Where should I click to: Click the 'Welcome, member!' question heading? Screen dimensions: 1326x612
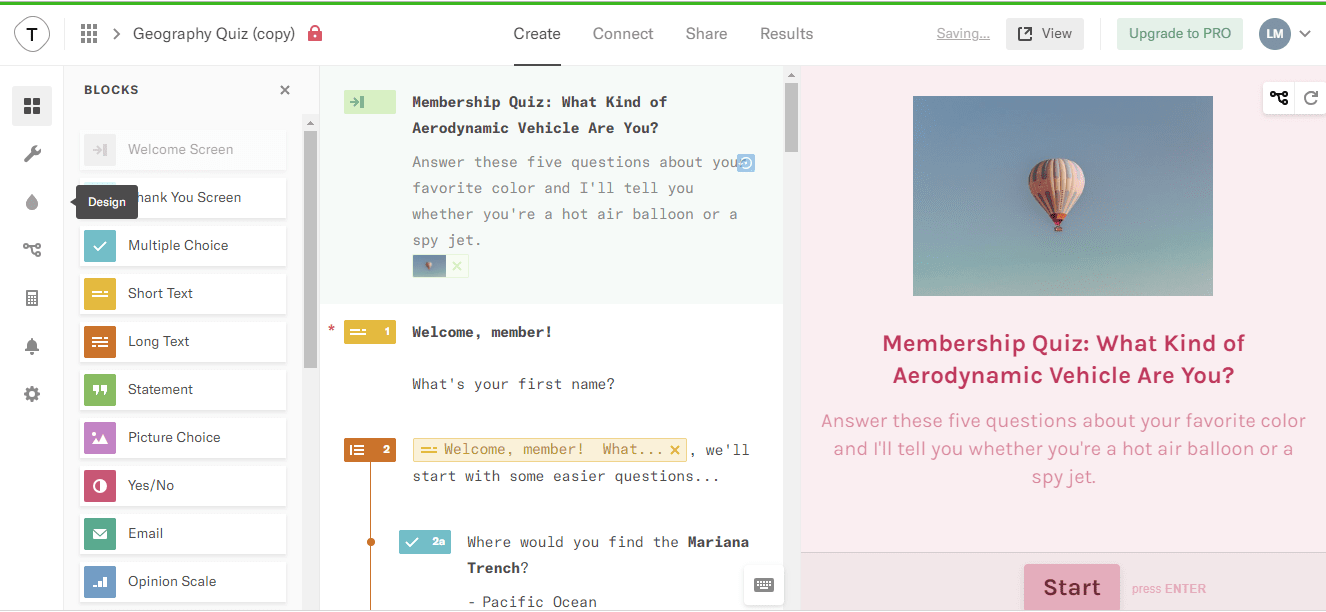[x=482, y=332]
